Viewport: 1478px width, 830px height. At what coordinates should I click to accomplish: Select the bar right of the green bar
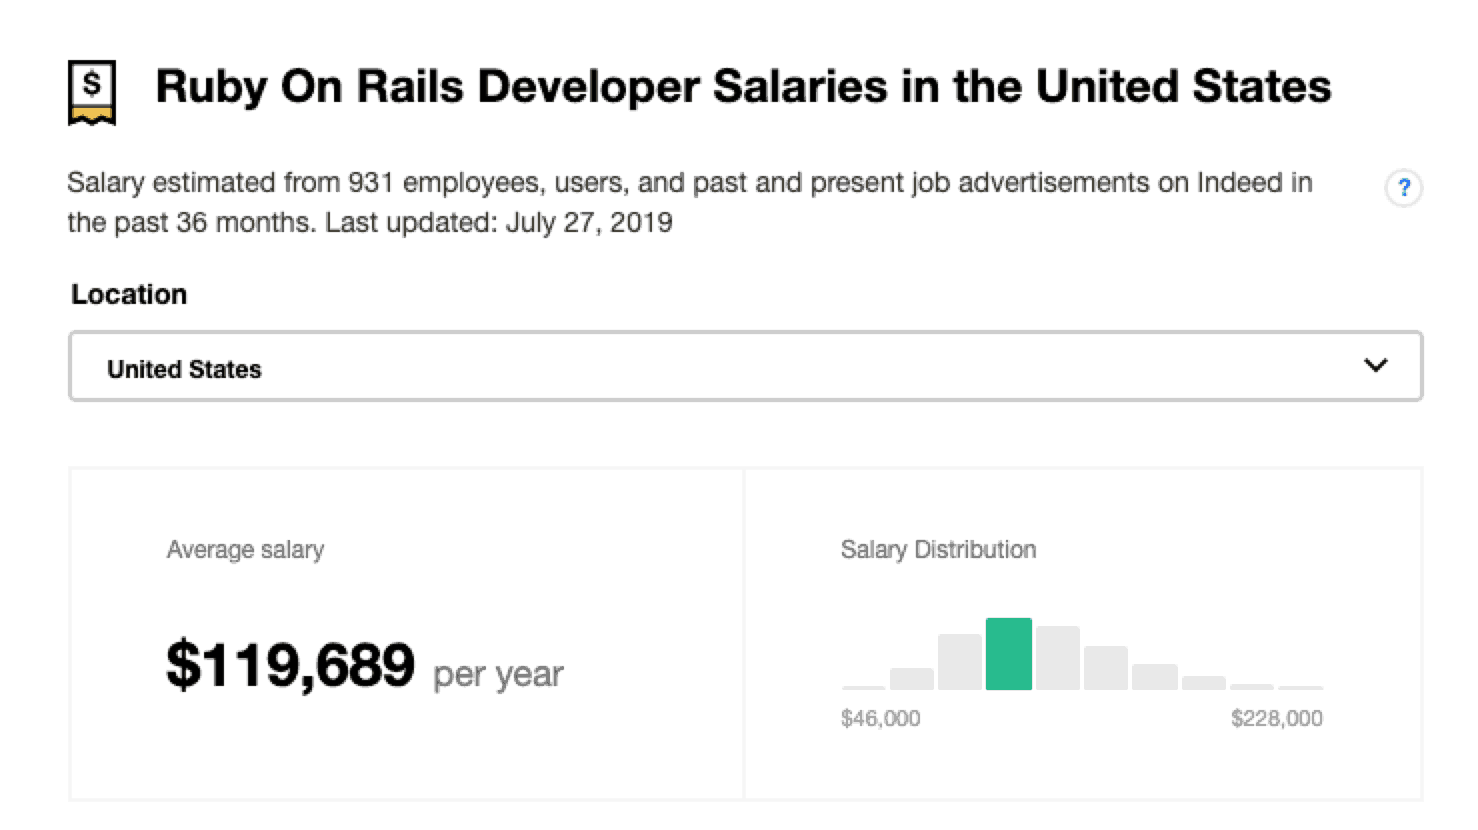1059,658
